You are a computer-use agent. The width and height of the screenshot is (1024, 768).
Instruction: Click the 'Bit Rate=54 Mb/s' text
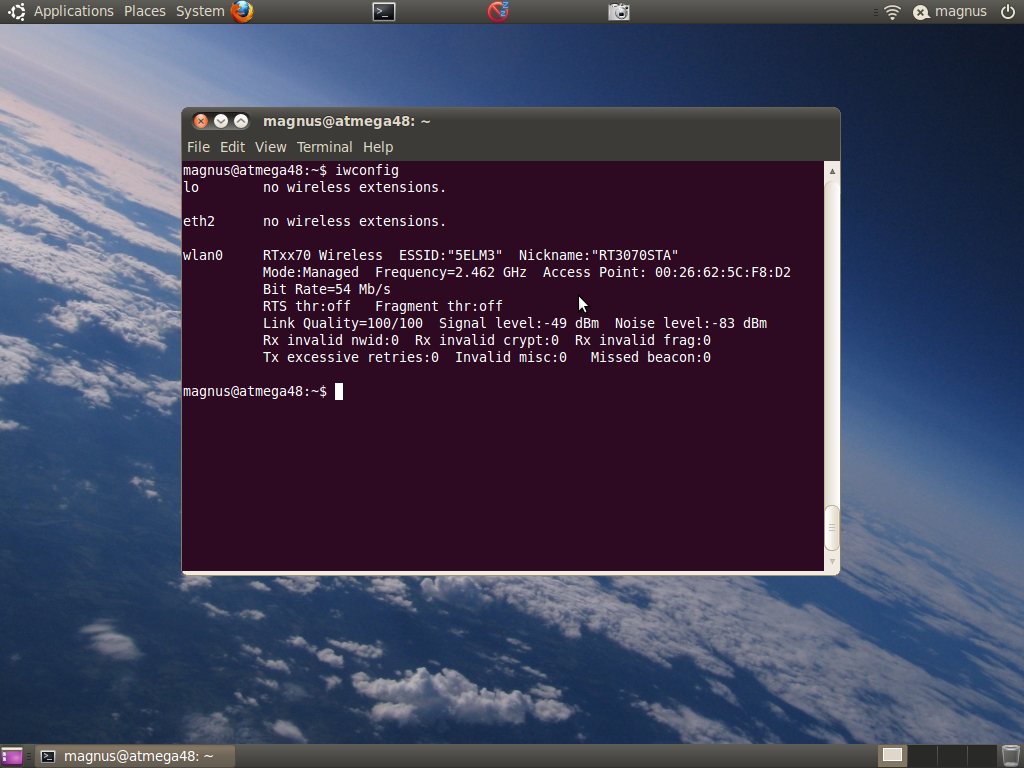pos(327,289)
